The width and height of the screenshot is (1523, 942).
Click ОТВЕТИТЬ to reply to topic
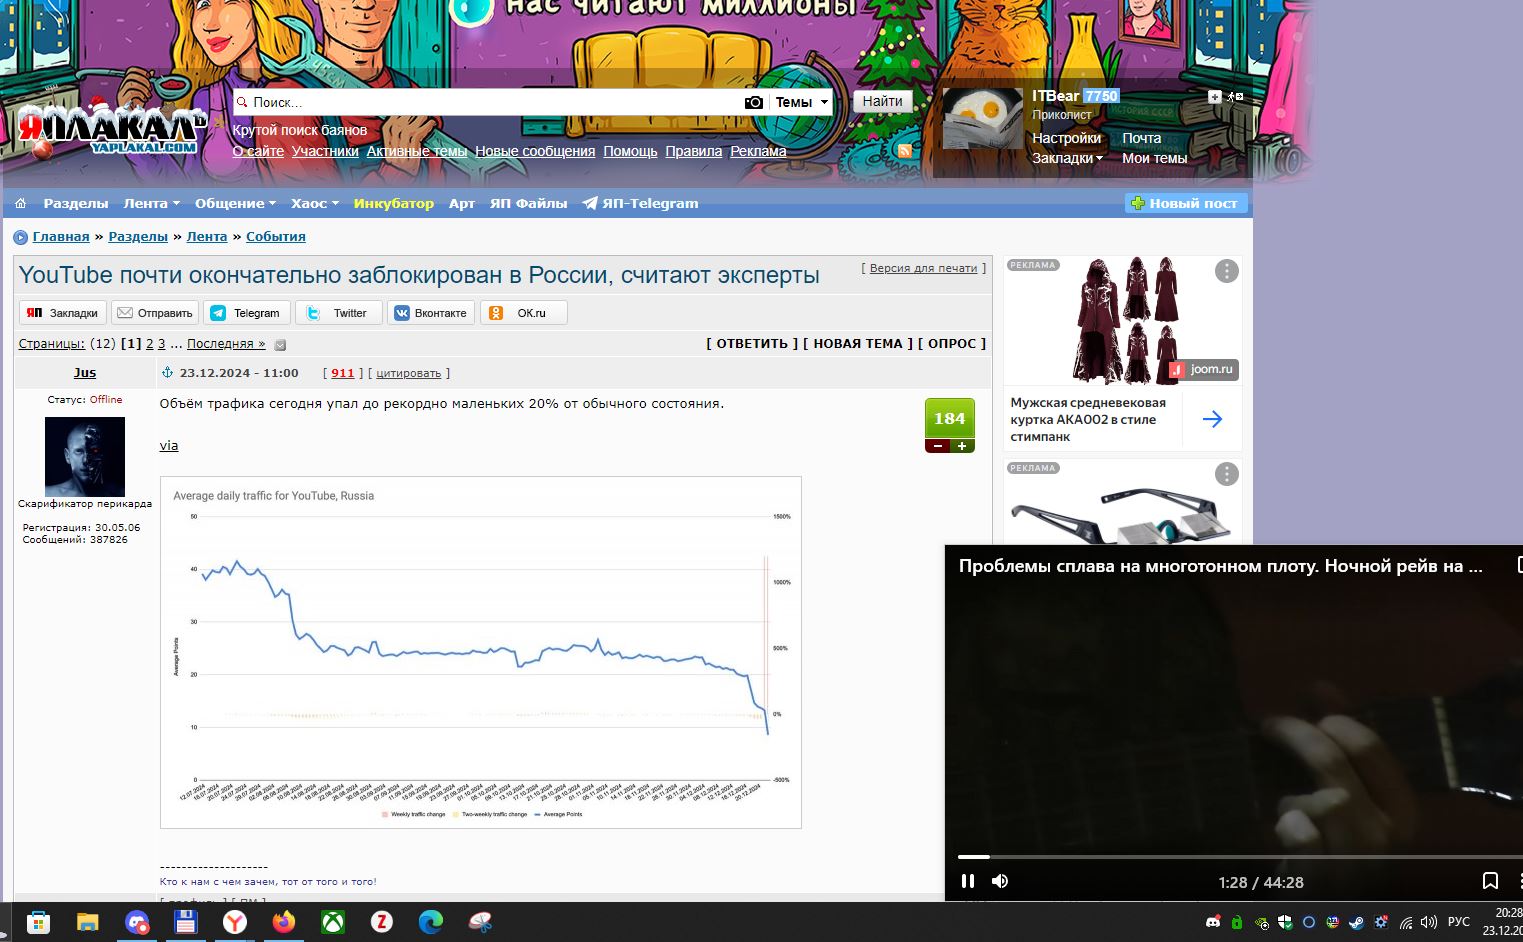click(x=752, y=343)
